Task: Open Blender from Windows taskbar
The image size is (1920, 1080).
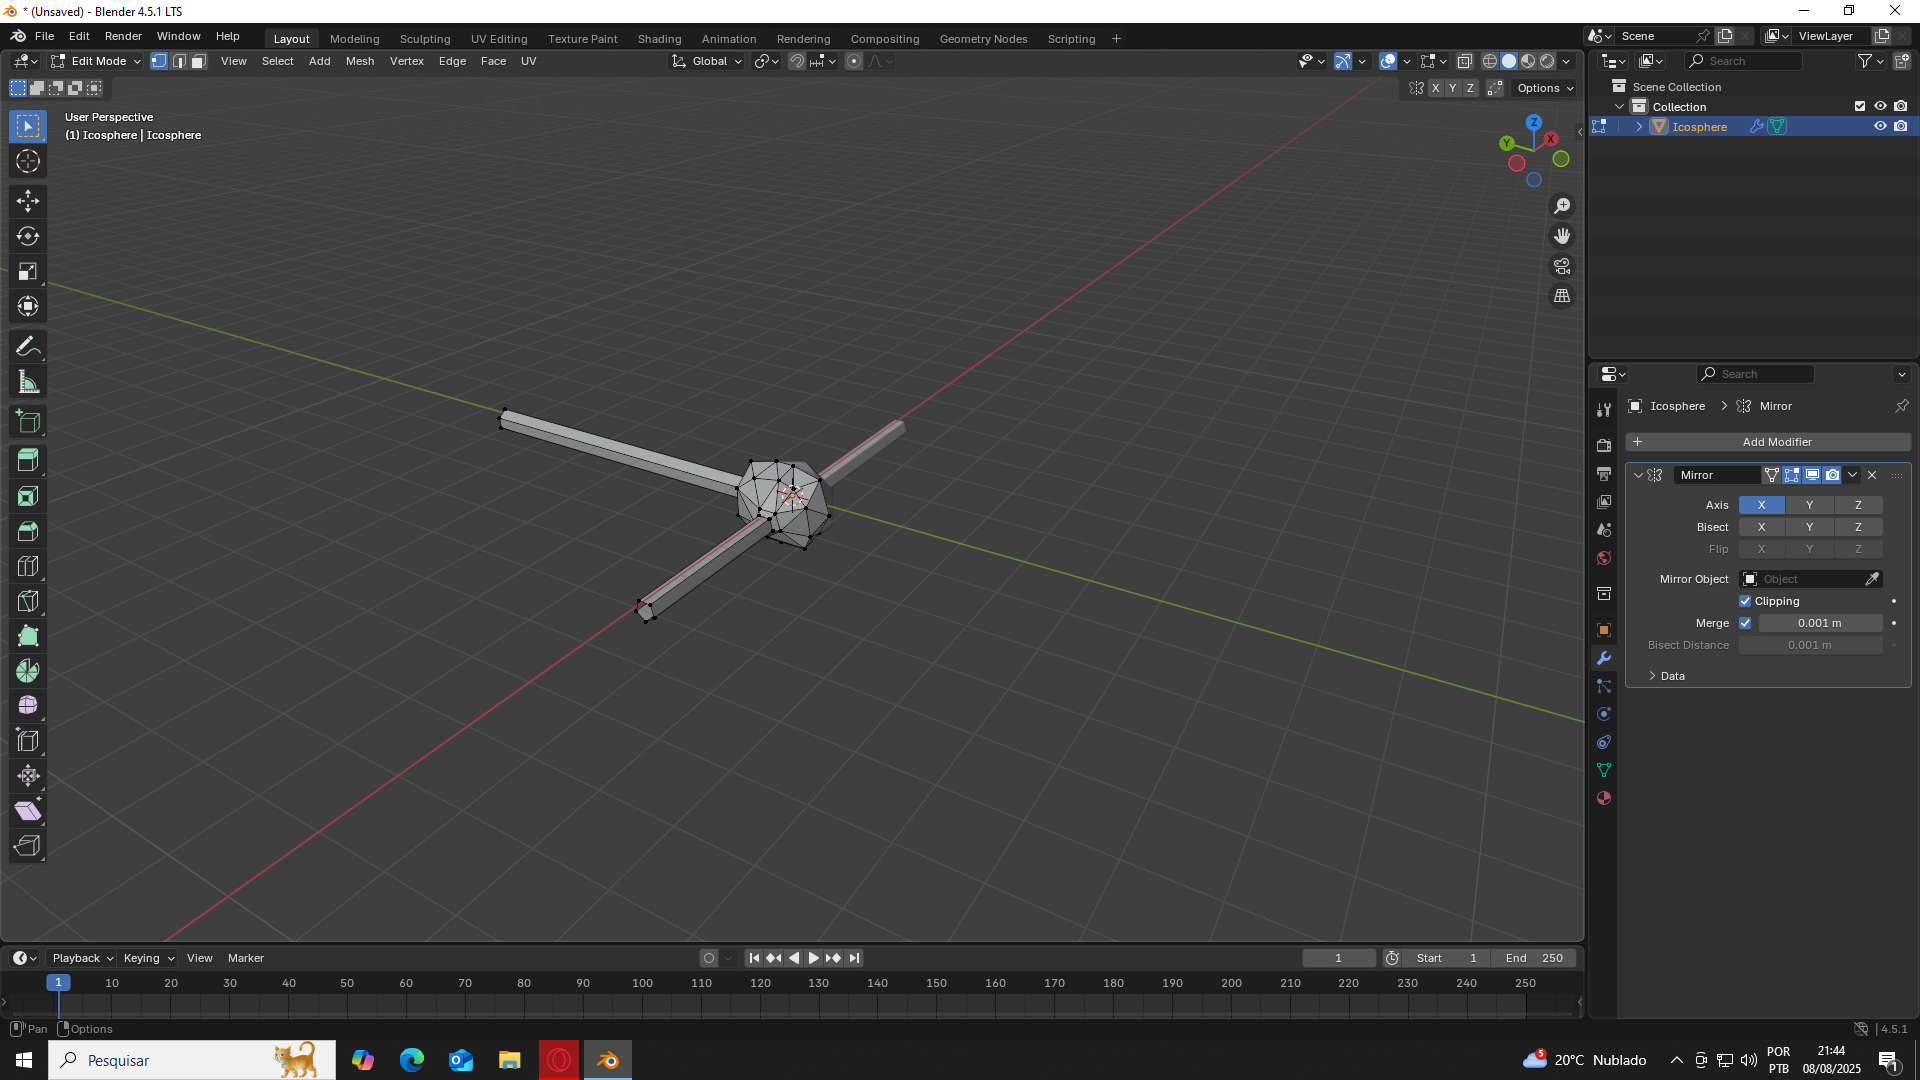Action: 608,1060
